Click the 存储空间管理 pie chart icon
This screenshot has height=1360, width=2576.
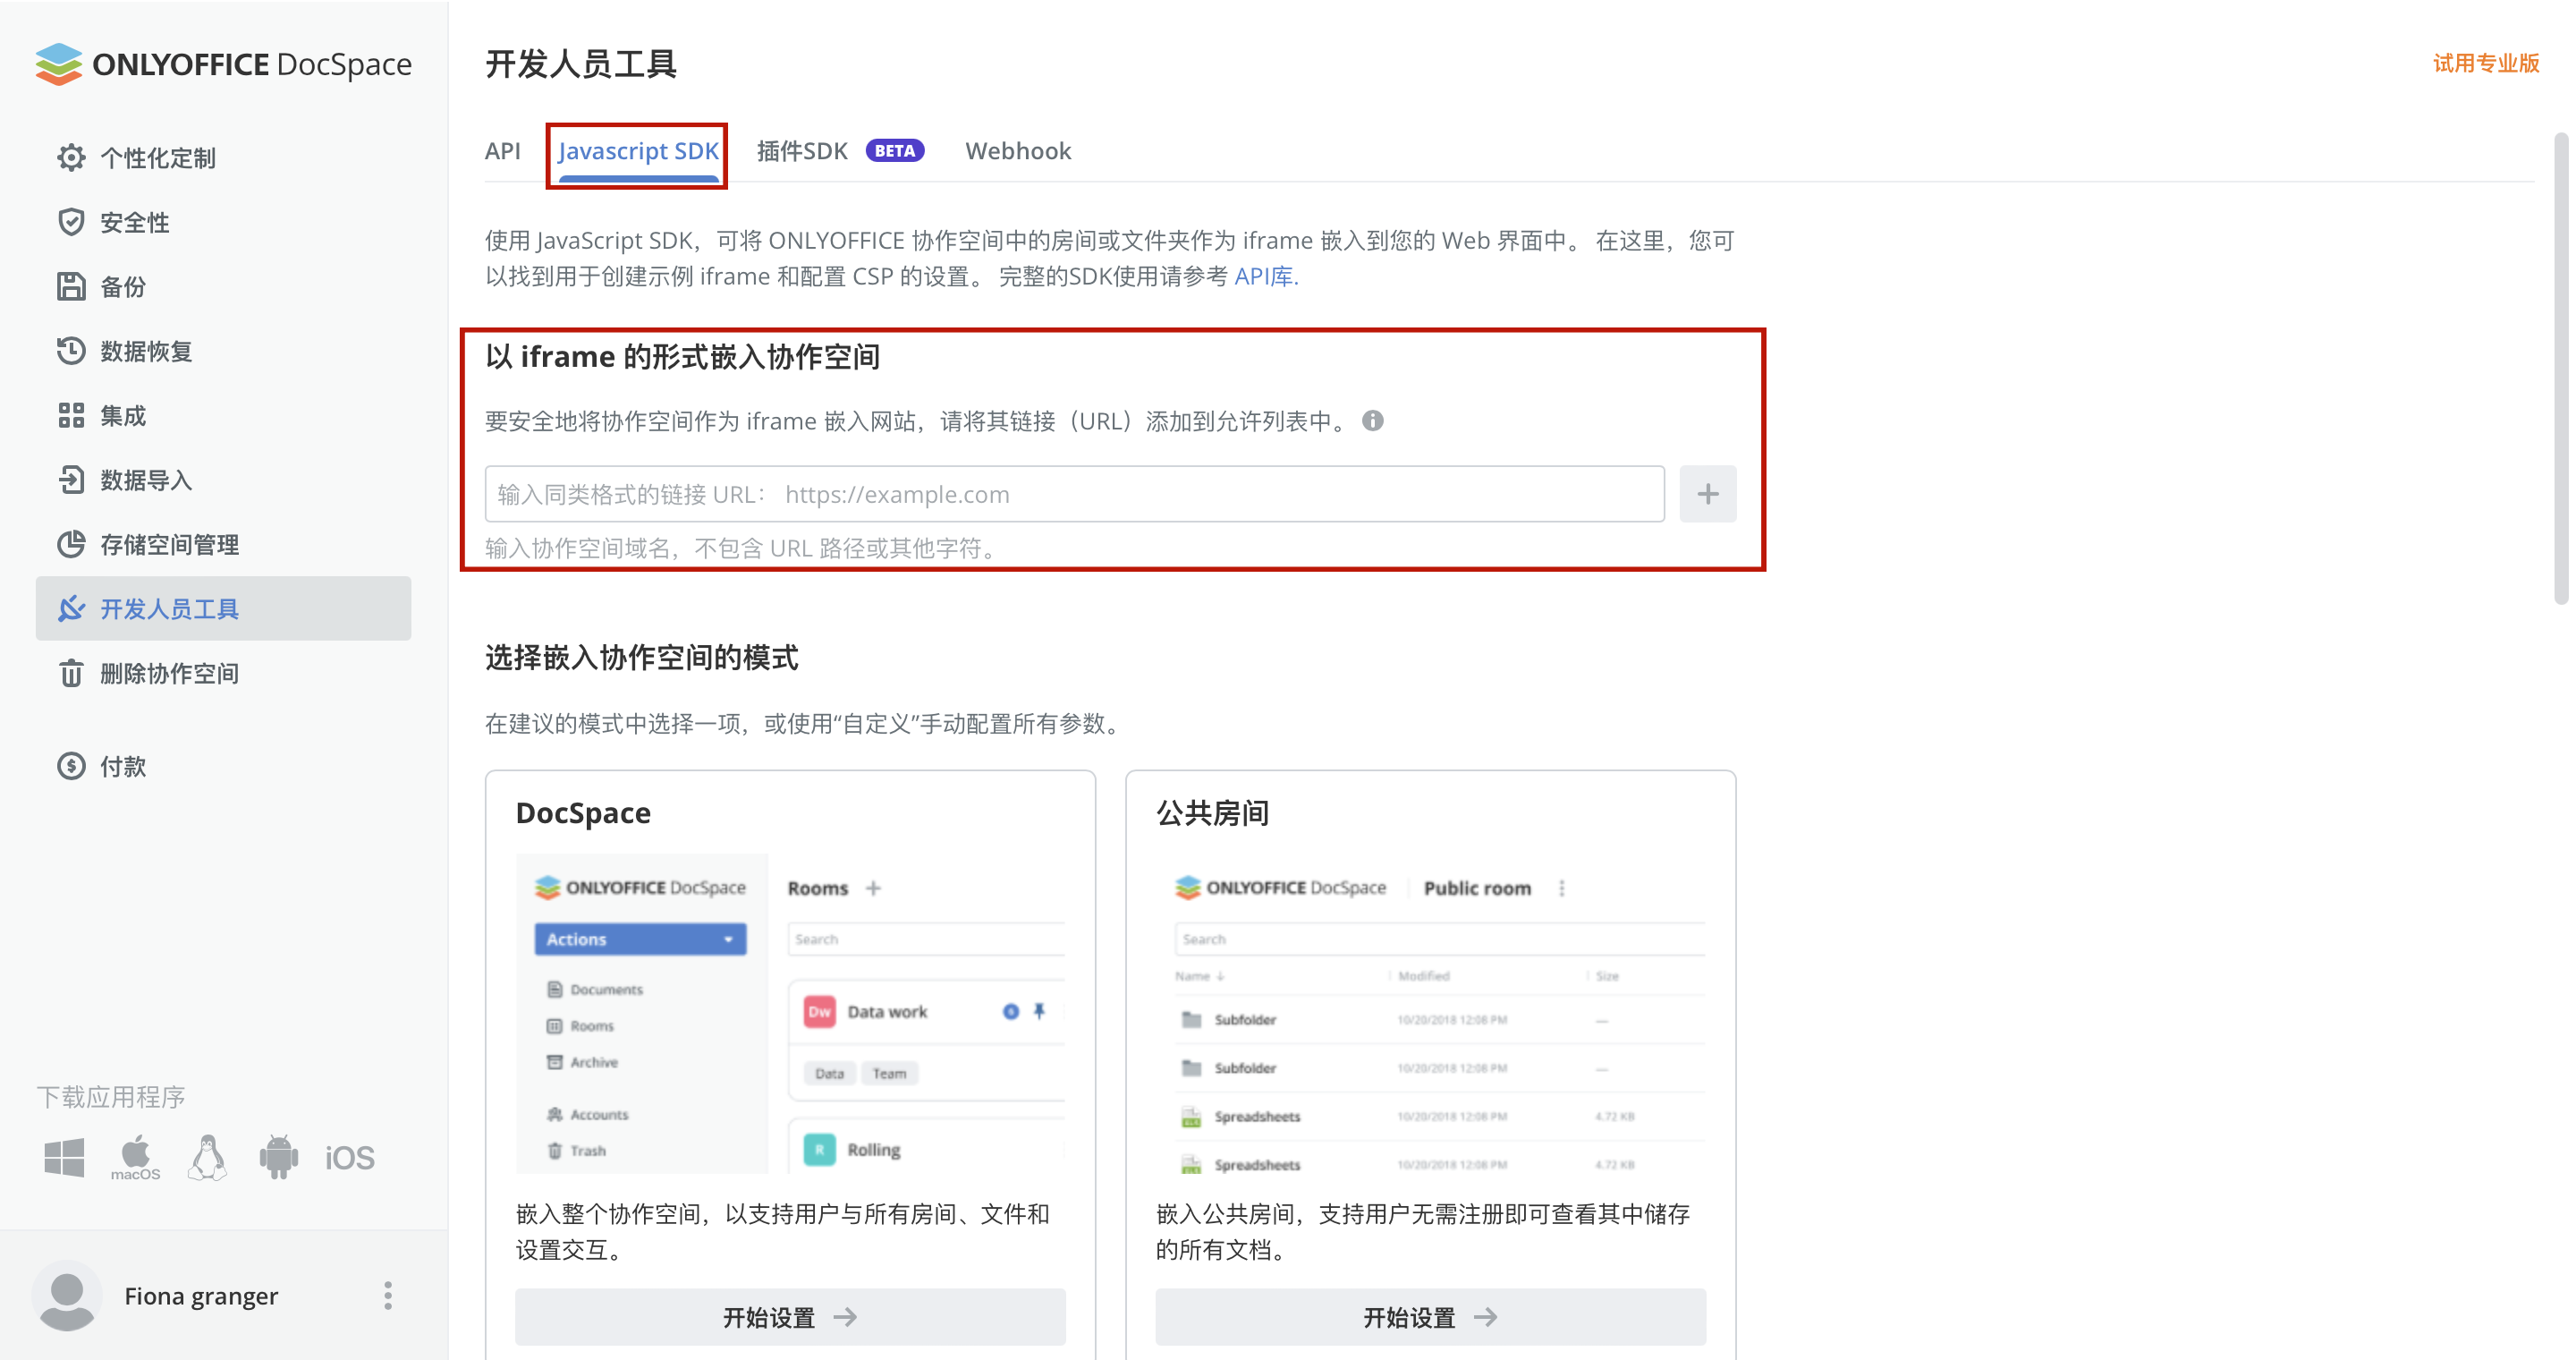pos(71,545)
